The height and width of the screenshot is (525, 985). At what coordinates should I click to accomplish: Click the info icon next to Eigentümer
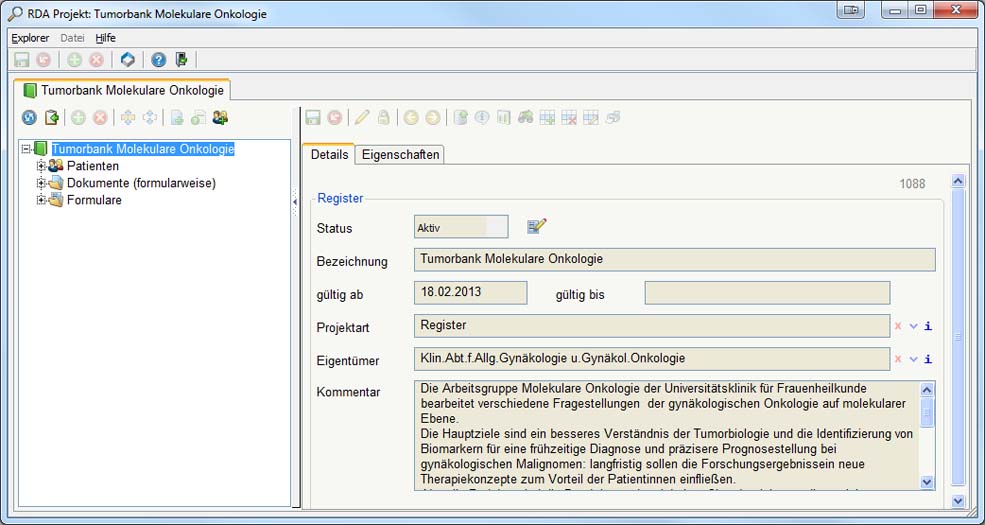928,359
